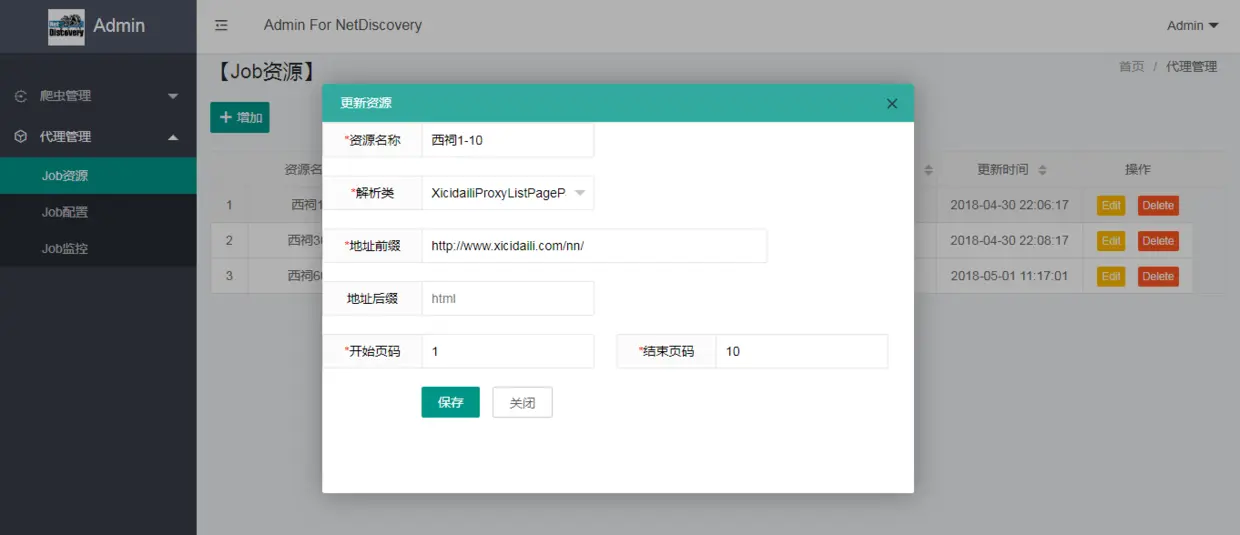Click the 代理管理 cube icon

[x=20, y=137]
